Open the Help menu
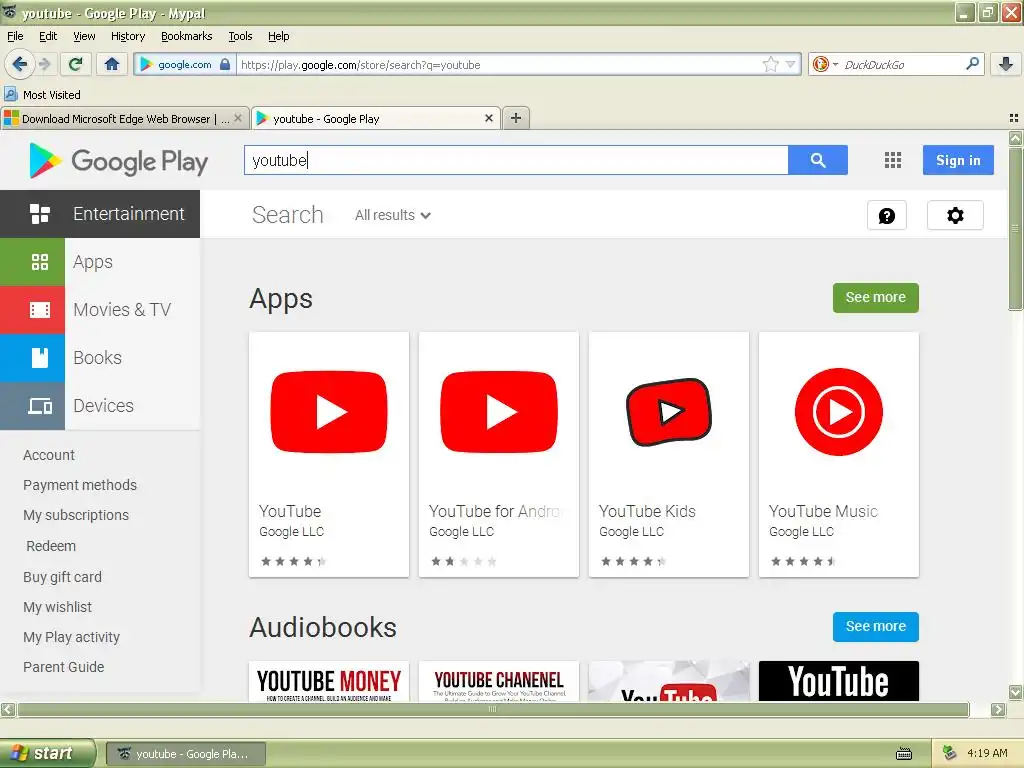This screenshot has height=768, width=1024. click(278, 36)
